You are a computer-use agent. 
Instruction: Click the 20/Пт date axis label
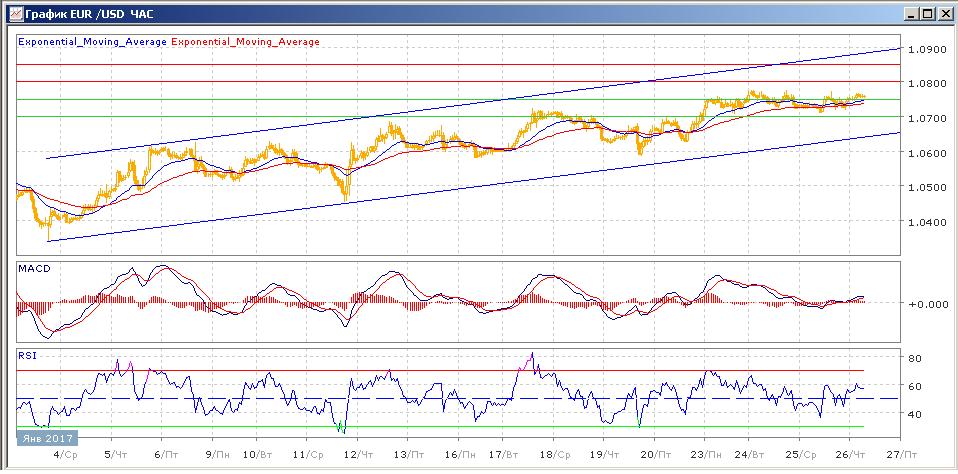(x=657, y=455)
